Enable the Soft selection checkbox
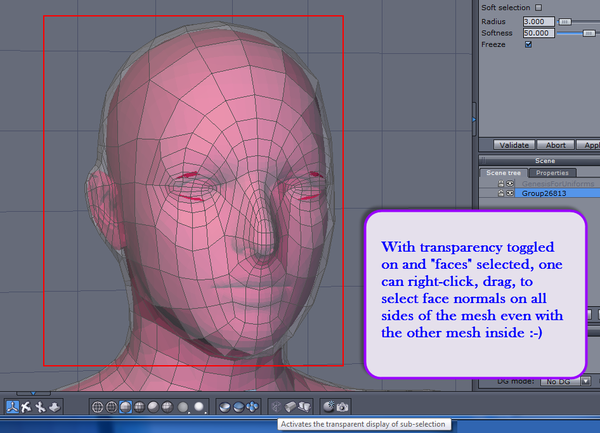 (538, 8)
